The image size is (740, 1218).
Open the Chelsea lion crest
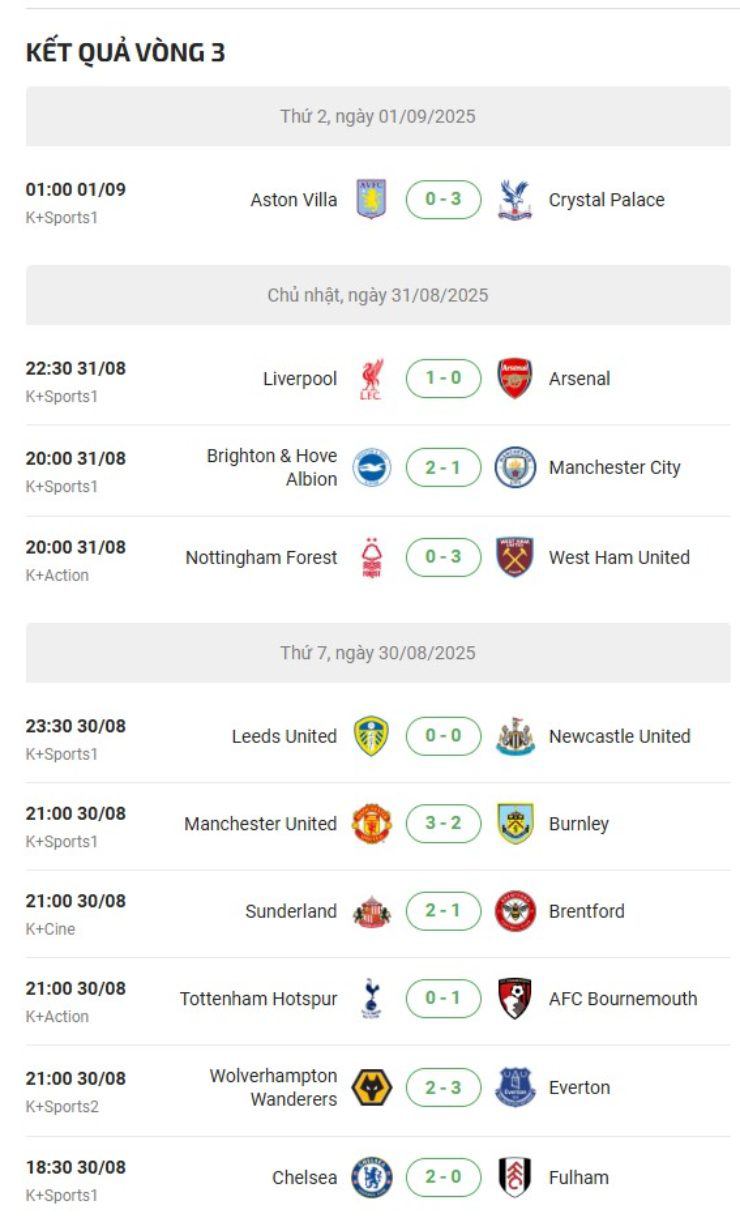point(371,1177)
